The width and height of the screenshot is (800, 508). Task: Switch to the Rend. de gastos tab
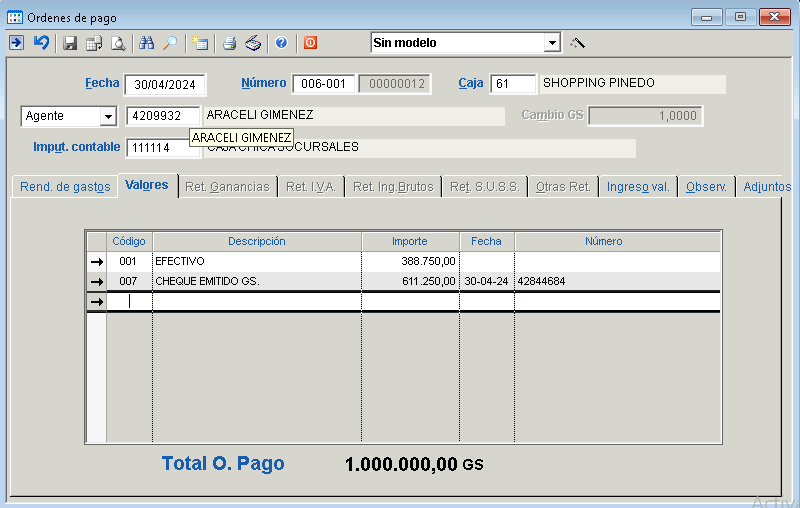[65, 187]
